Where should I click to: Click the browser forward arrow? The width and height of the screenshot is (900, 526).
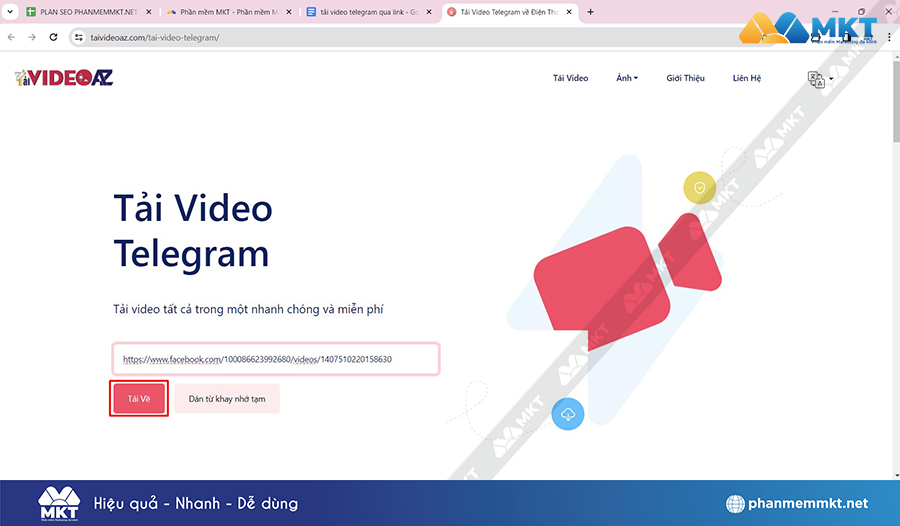[32, 37]
